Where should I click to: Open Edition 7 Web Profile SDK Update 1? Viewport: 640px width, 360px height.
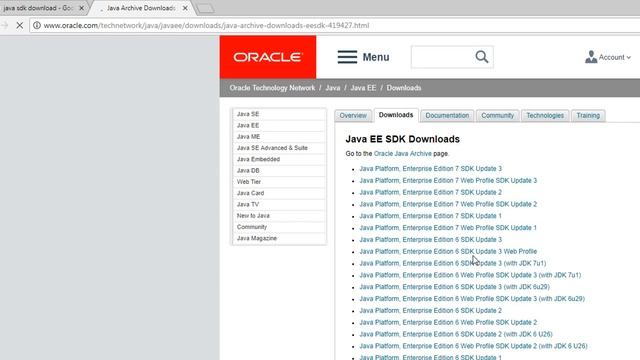point(448,228)
